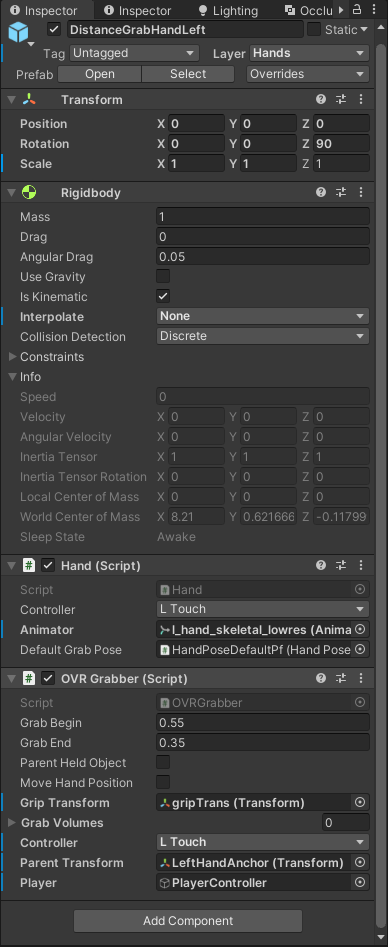The image size is (388, 947).
Task: Click the Grab Volumes size field
Action: [x=345, y=822]
